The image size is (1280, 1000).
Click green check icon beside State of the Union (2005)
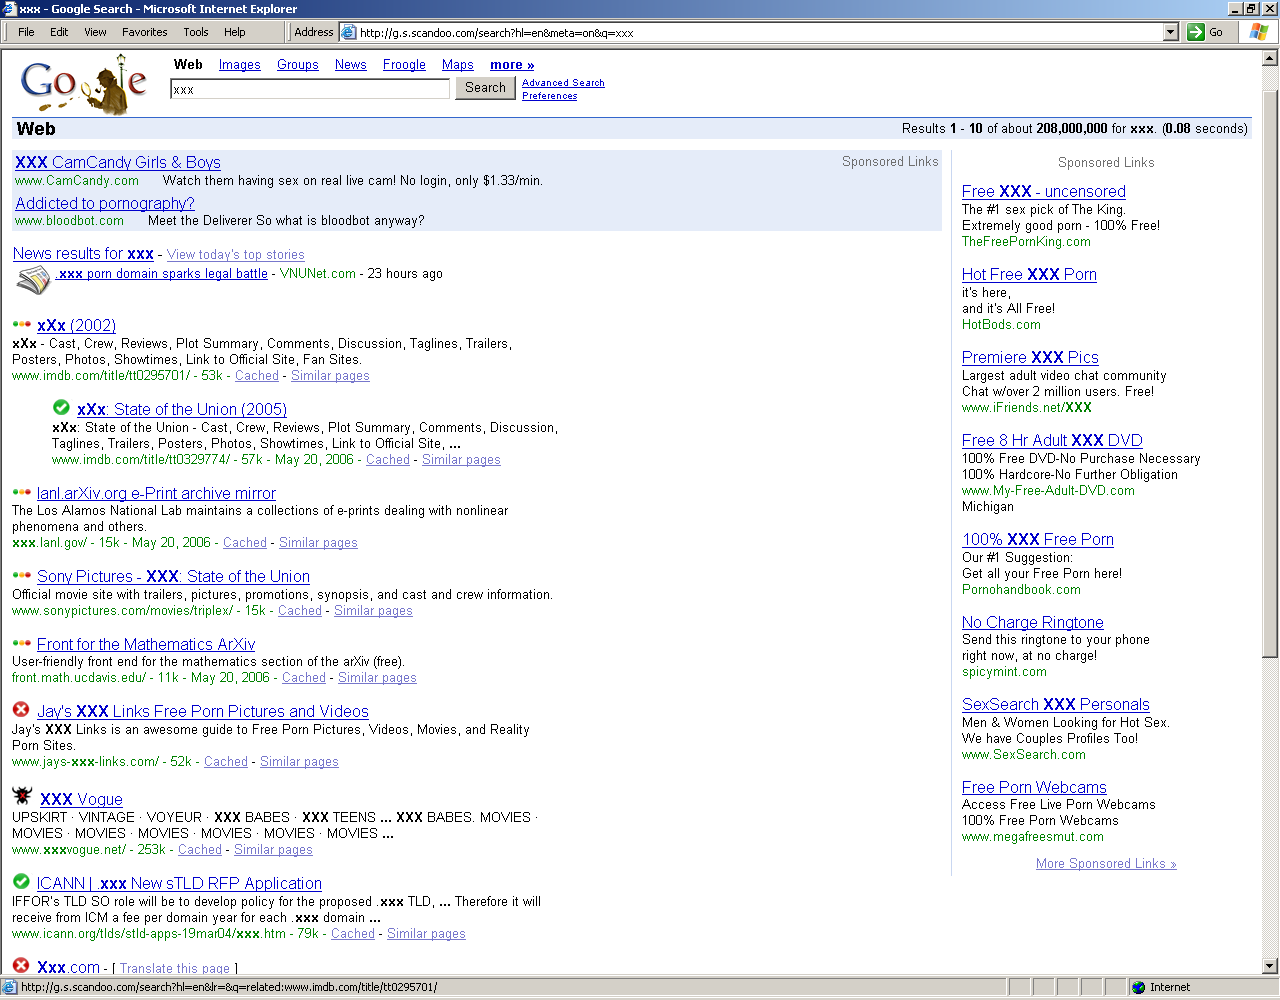(x=61, y=408)
